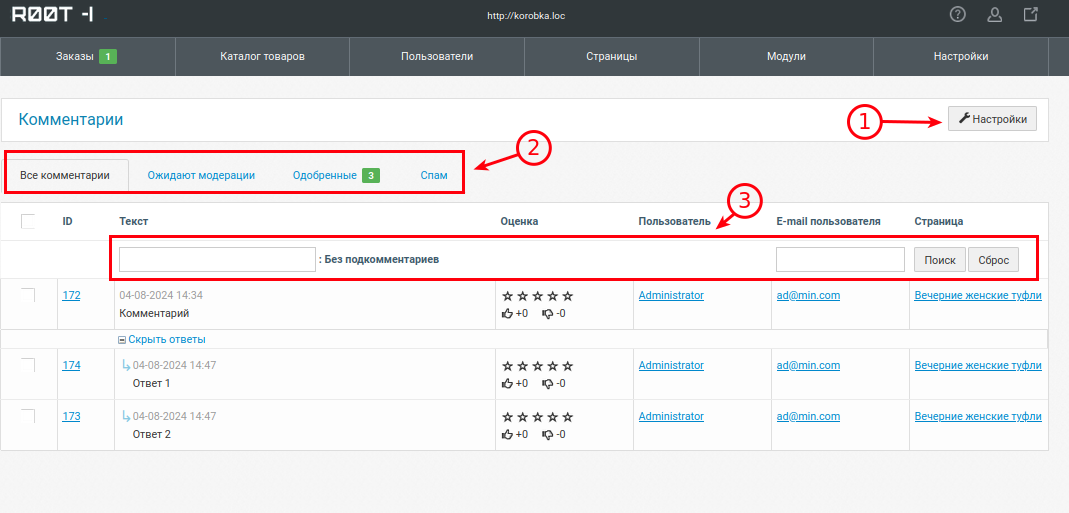Click green badge 3 on Одобренные tab
This screenshot has height=513, width=1069.
370,175
